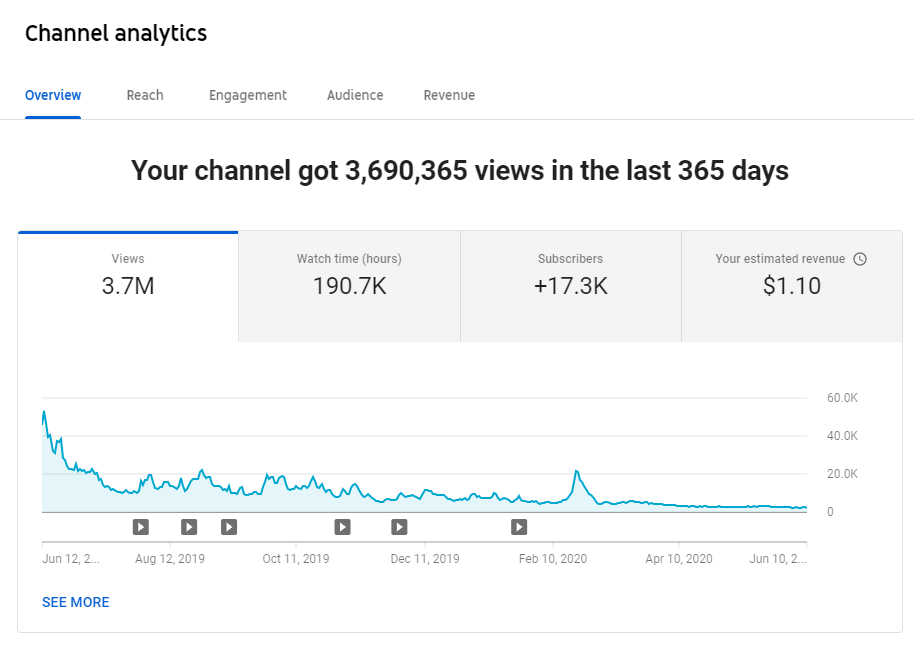Select the Overview tab
Screen dimensions: 914x652
tap(53, 95)
